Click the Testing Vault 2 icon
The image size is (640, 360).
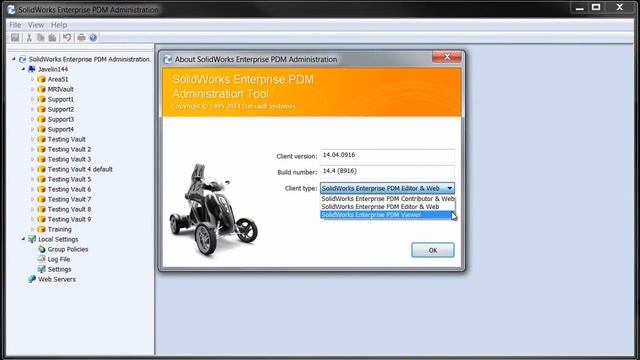coord(41,149)
